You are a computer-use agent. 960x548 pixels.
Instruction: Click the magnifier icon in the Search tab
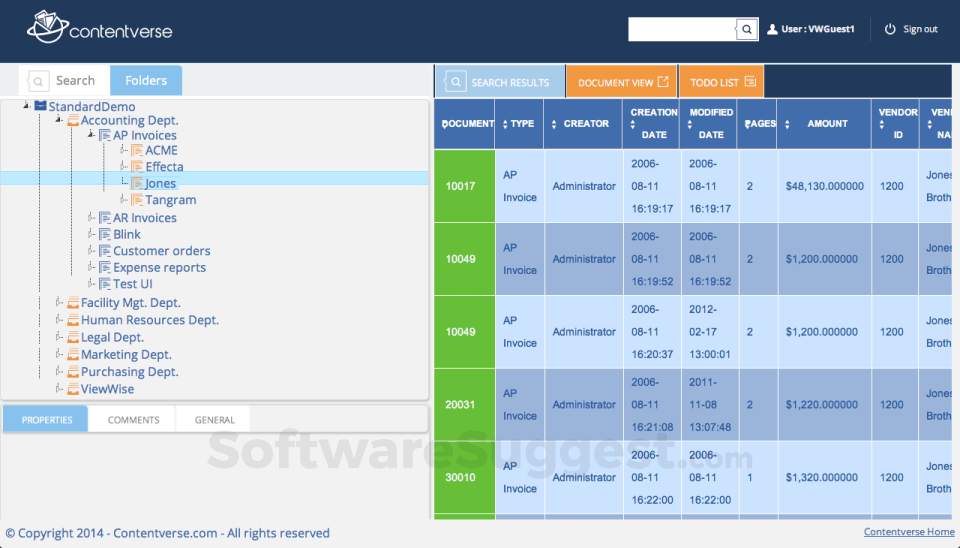tap(38, 81)
